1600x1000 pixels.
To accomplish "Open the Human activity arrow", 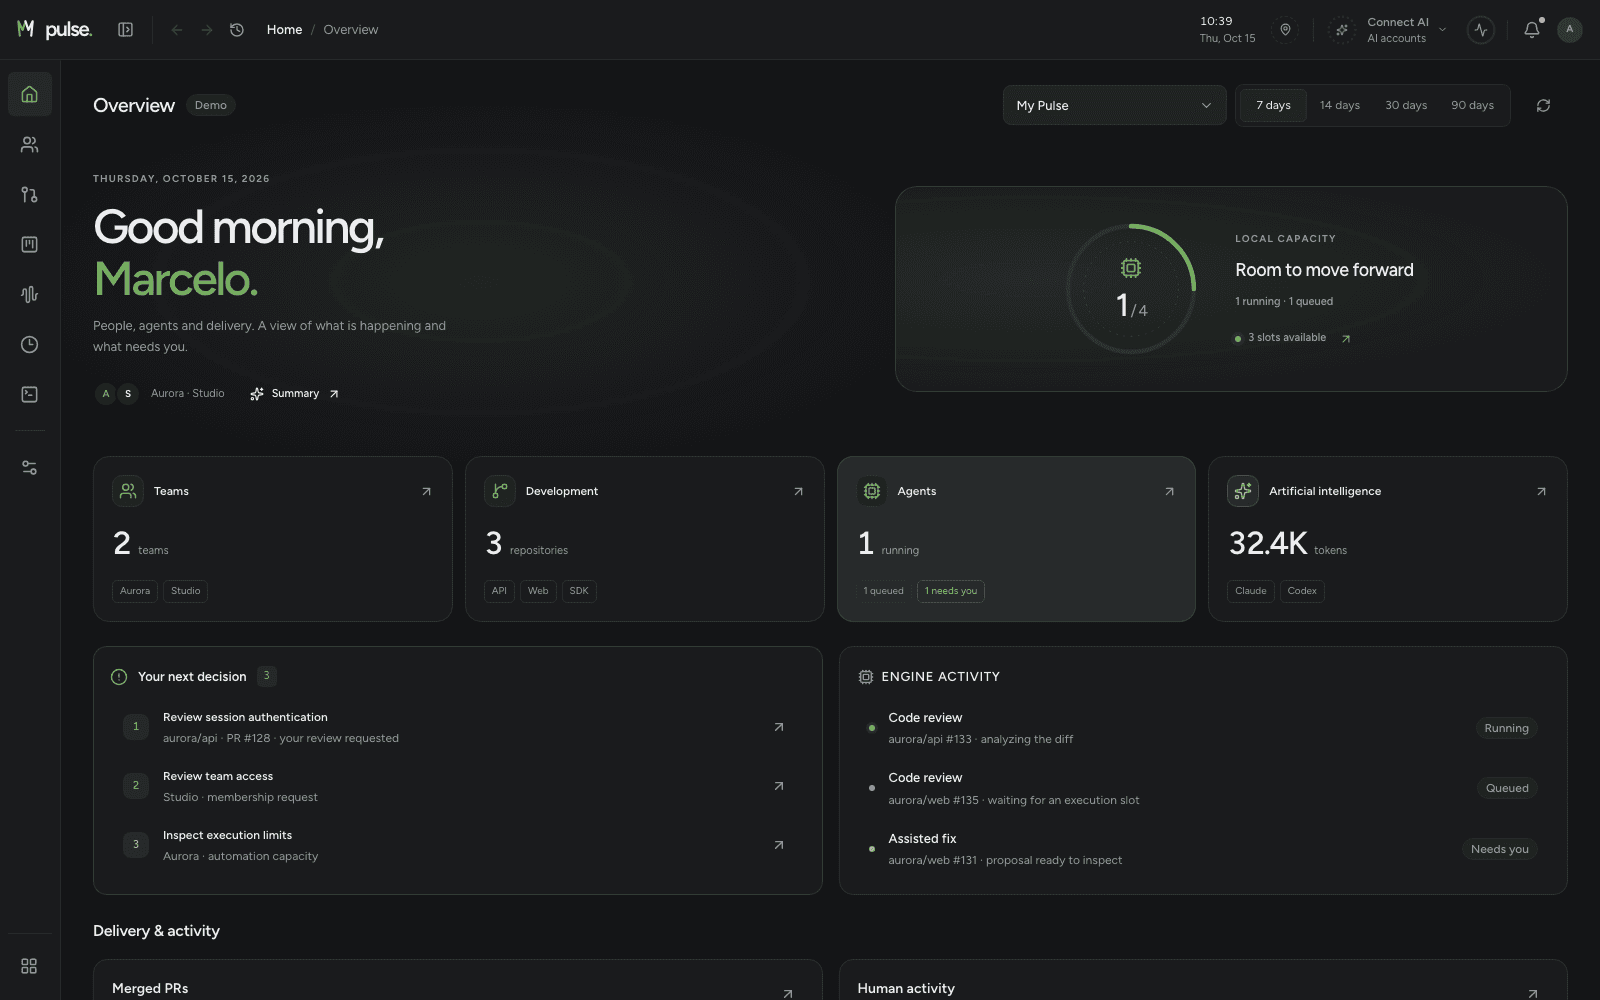I will coord(1532,993).
